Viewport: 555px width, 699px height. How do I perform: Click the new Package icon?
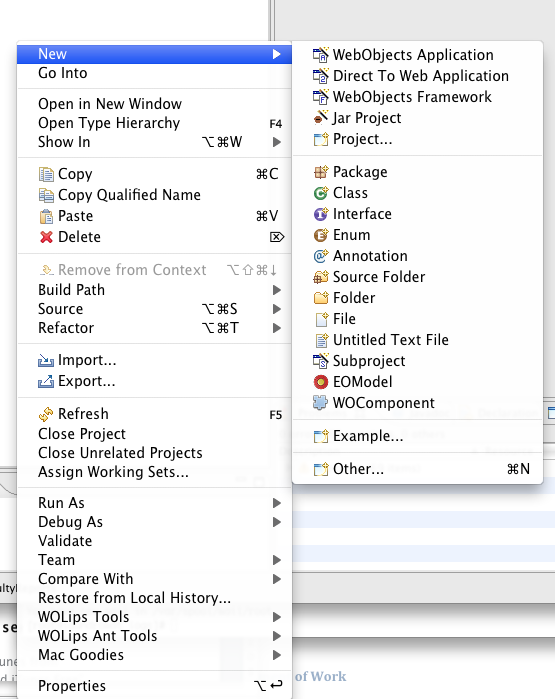click(321, 172)
